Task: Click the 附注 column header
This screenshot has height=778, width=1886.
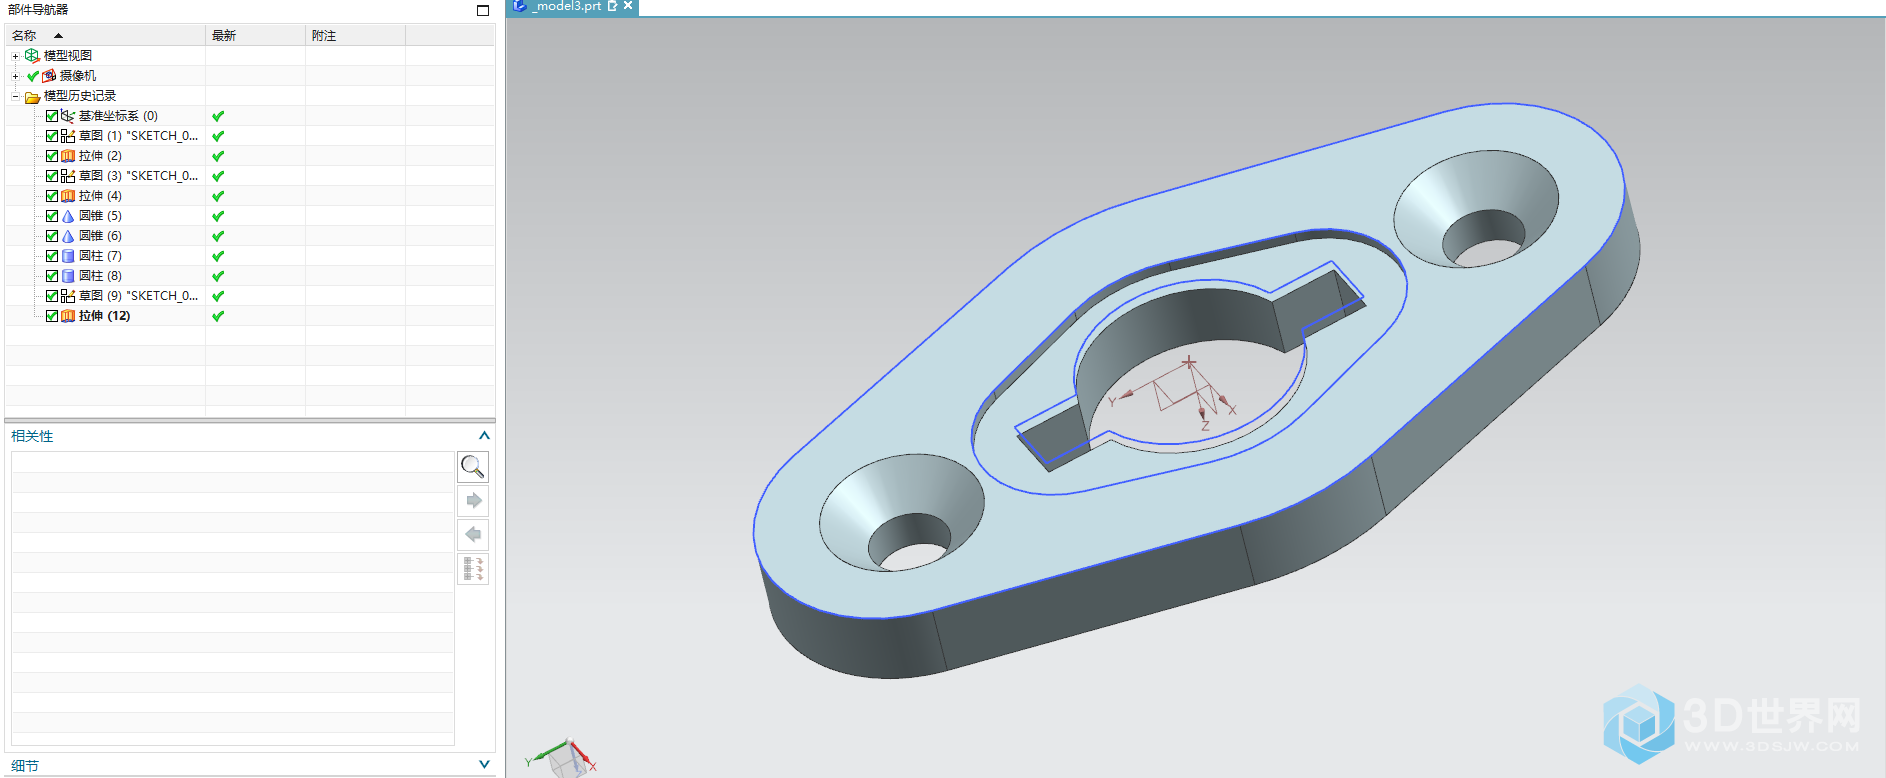Action: [355, 35]
